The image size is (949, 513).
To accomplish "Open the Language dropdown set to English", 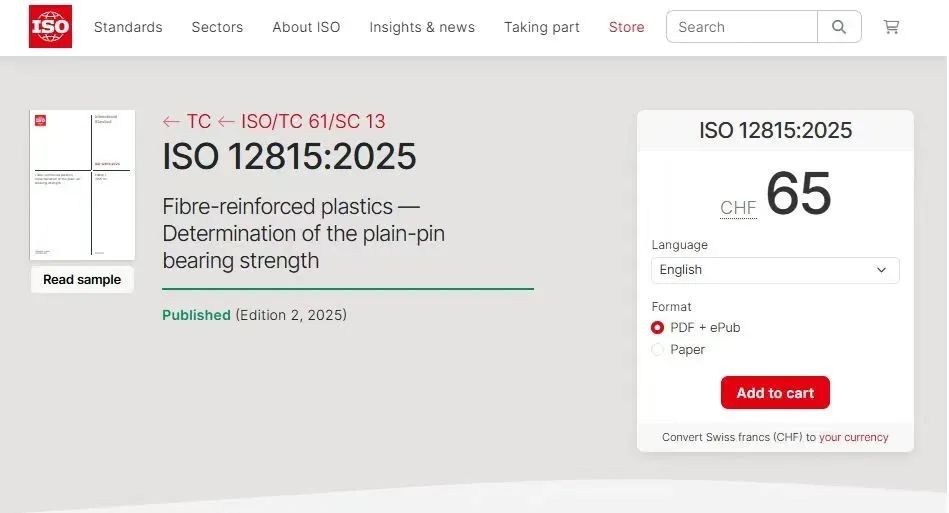I will [x=775, y=270].
